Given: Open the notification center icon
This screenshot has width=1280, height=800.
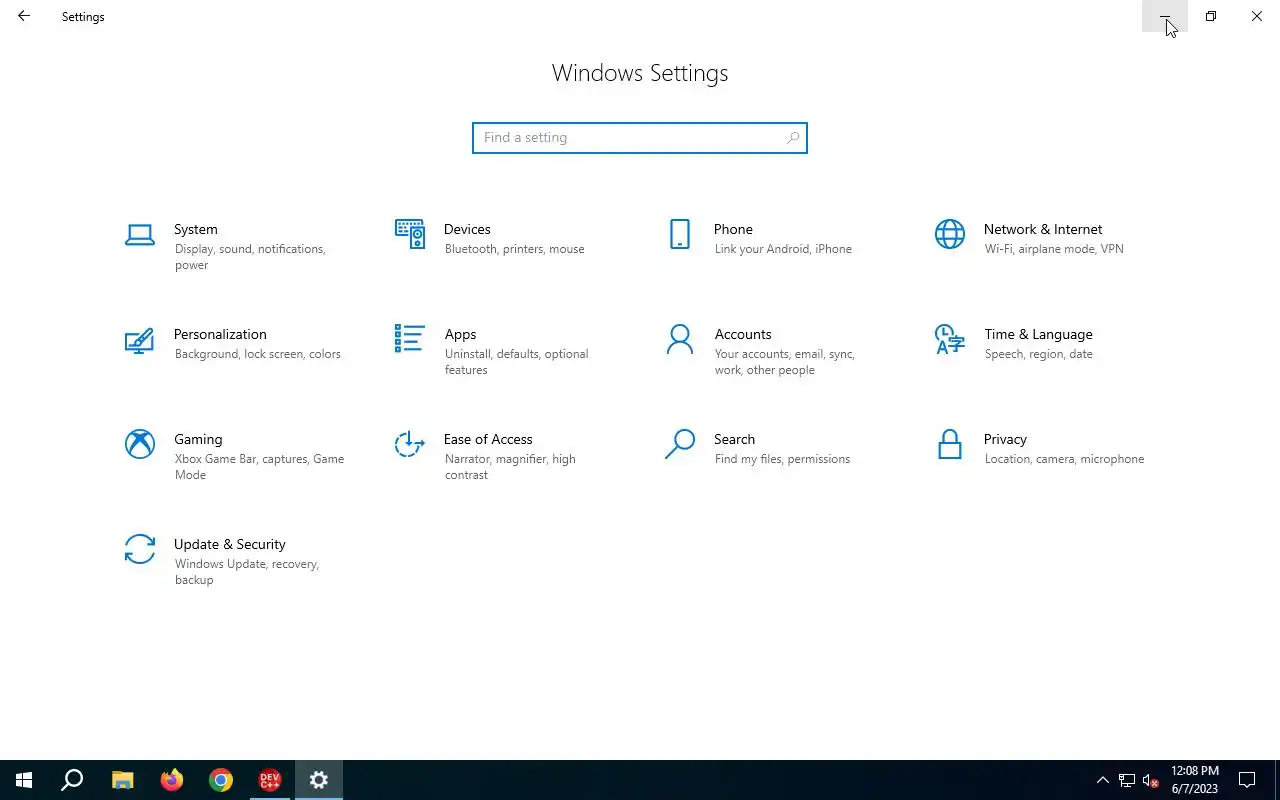Looking at the screenshot, I should pos(1247,780).
